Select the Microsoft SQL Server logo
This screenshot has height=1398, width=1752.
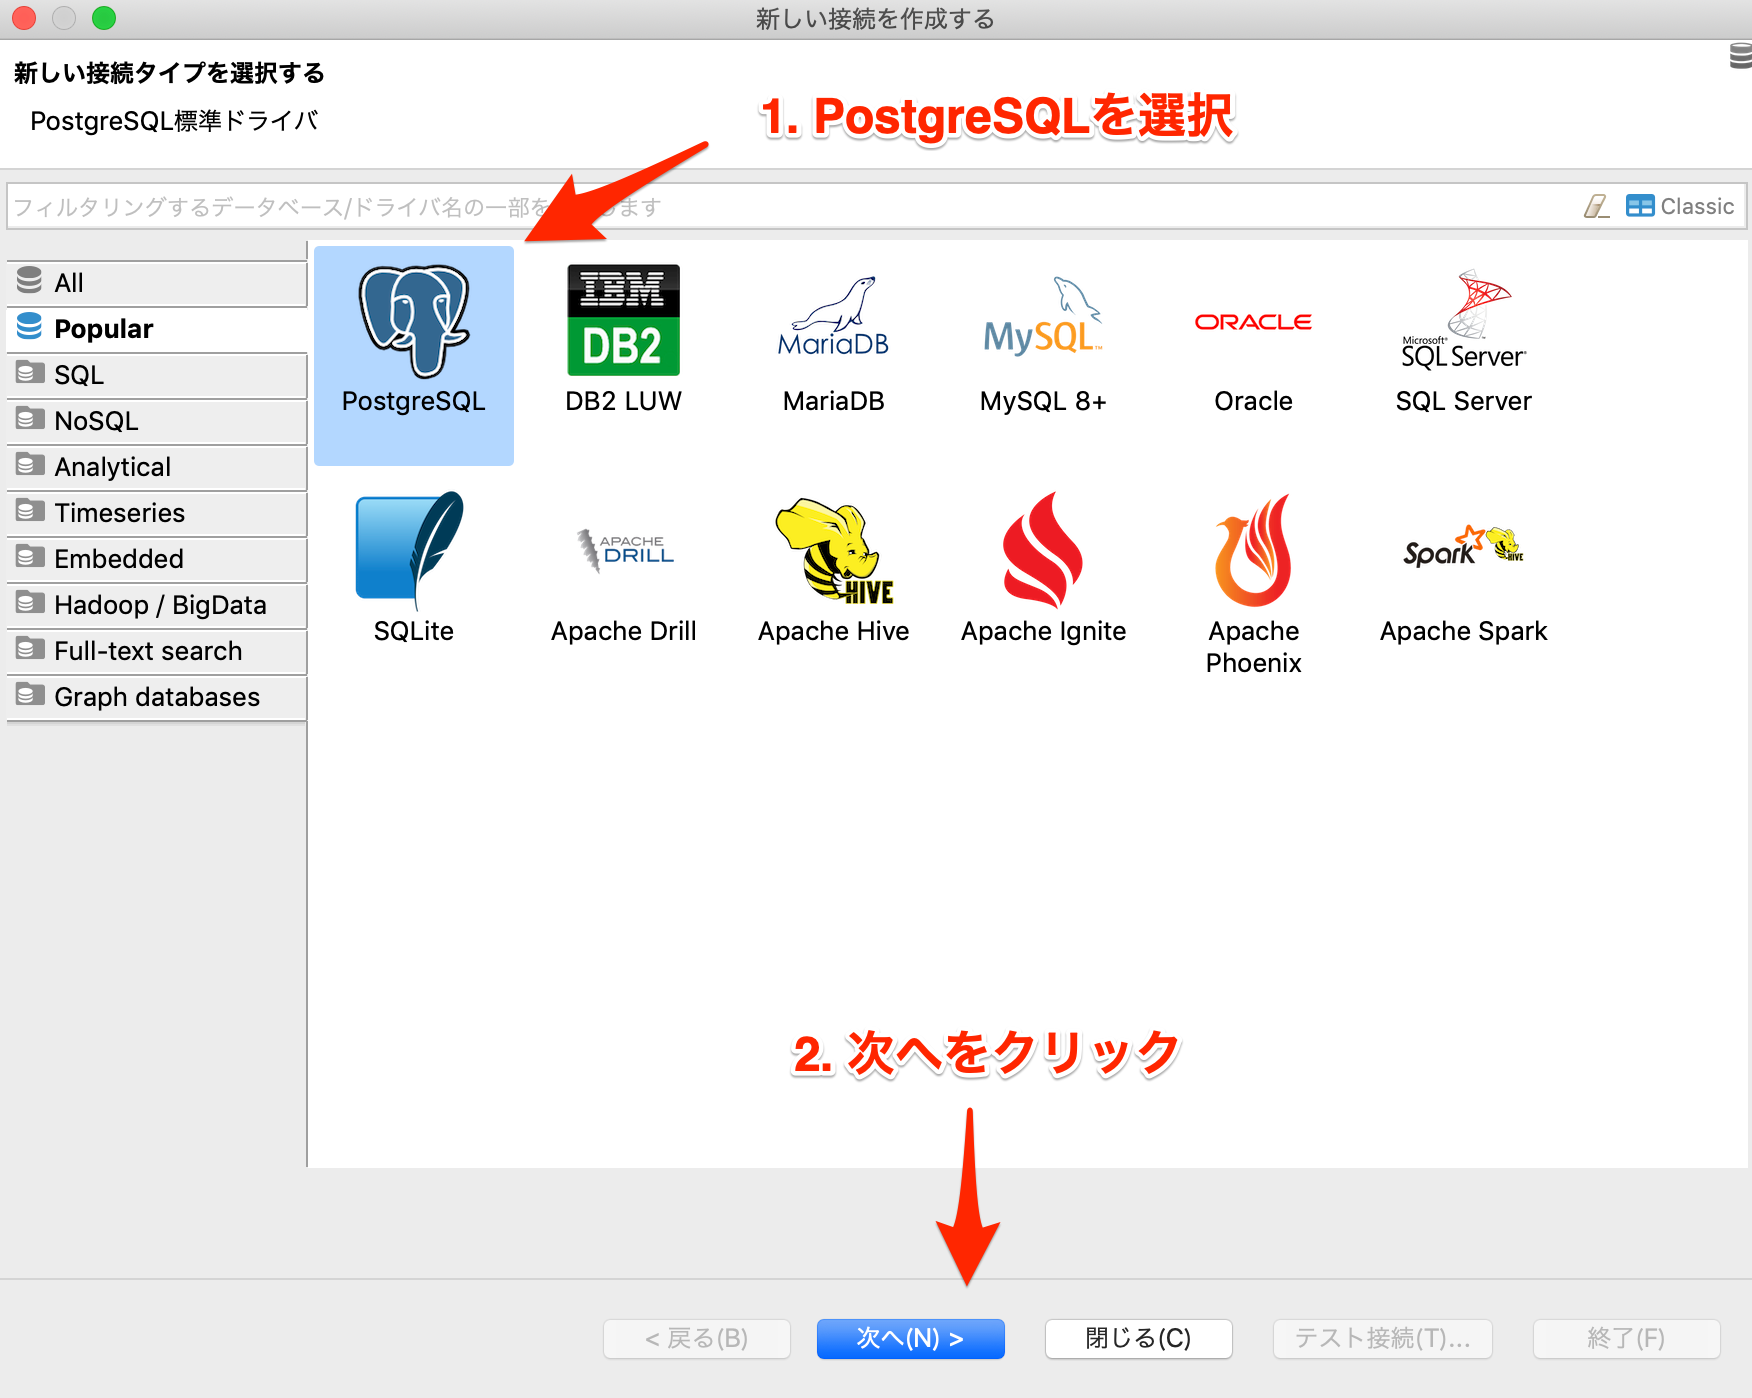[1464, 320]
